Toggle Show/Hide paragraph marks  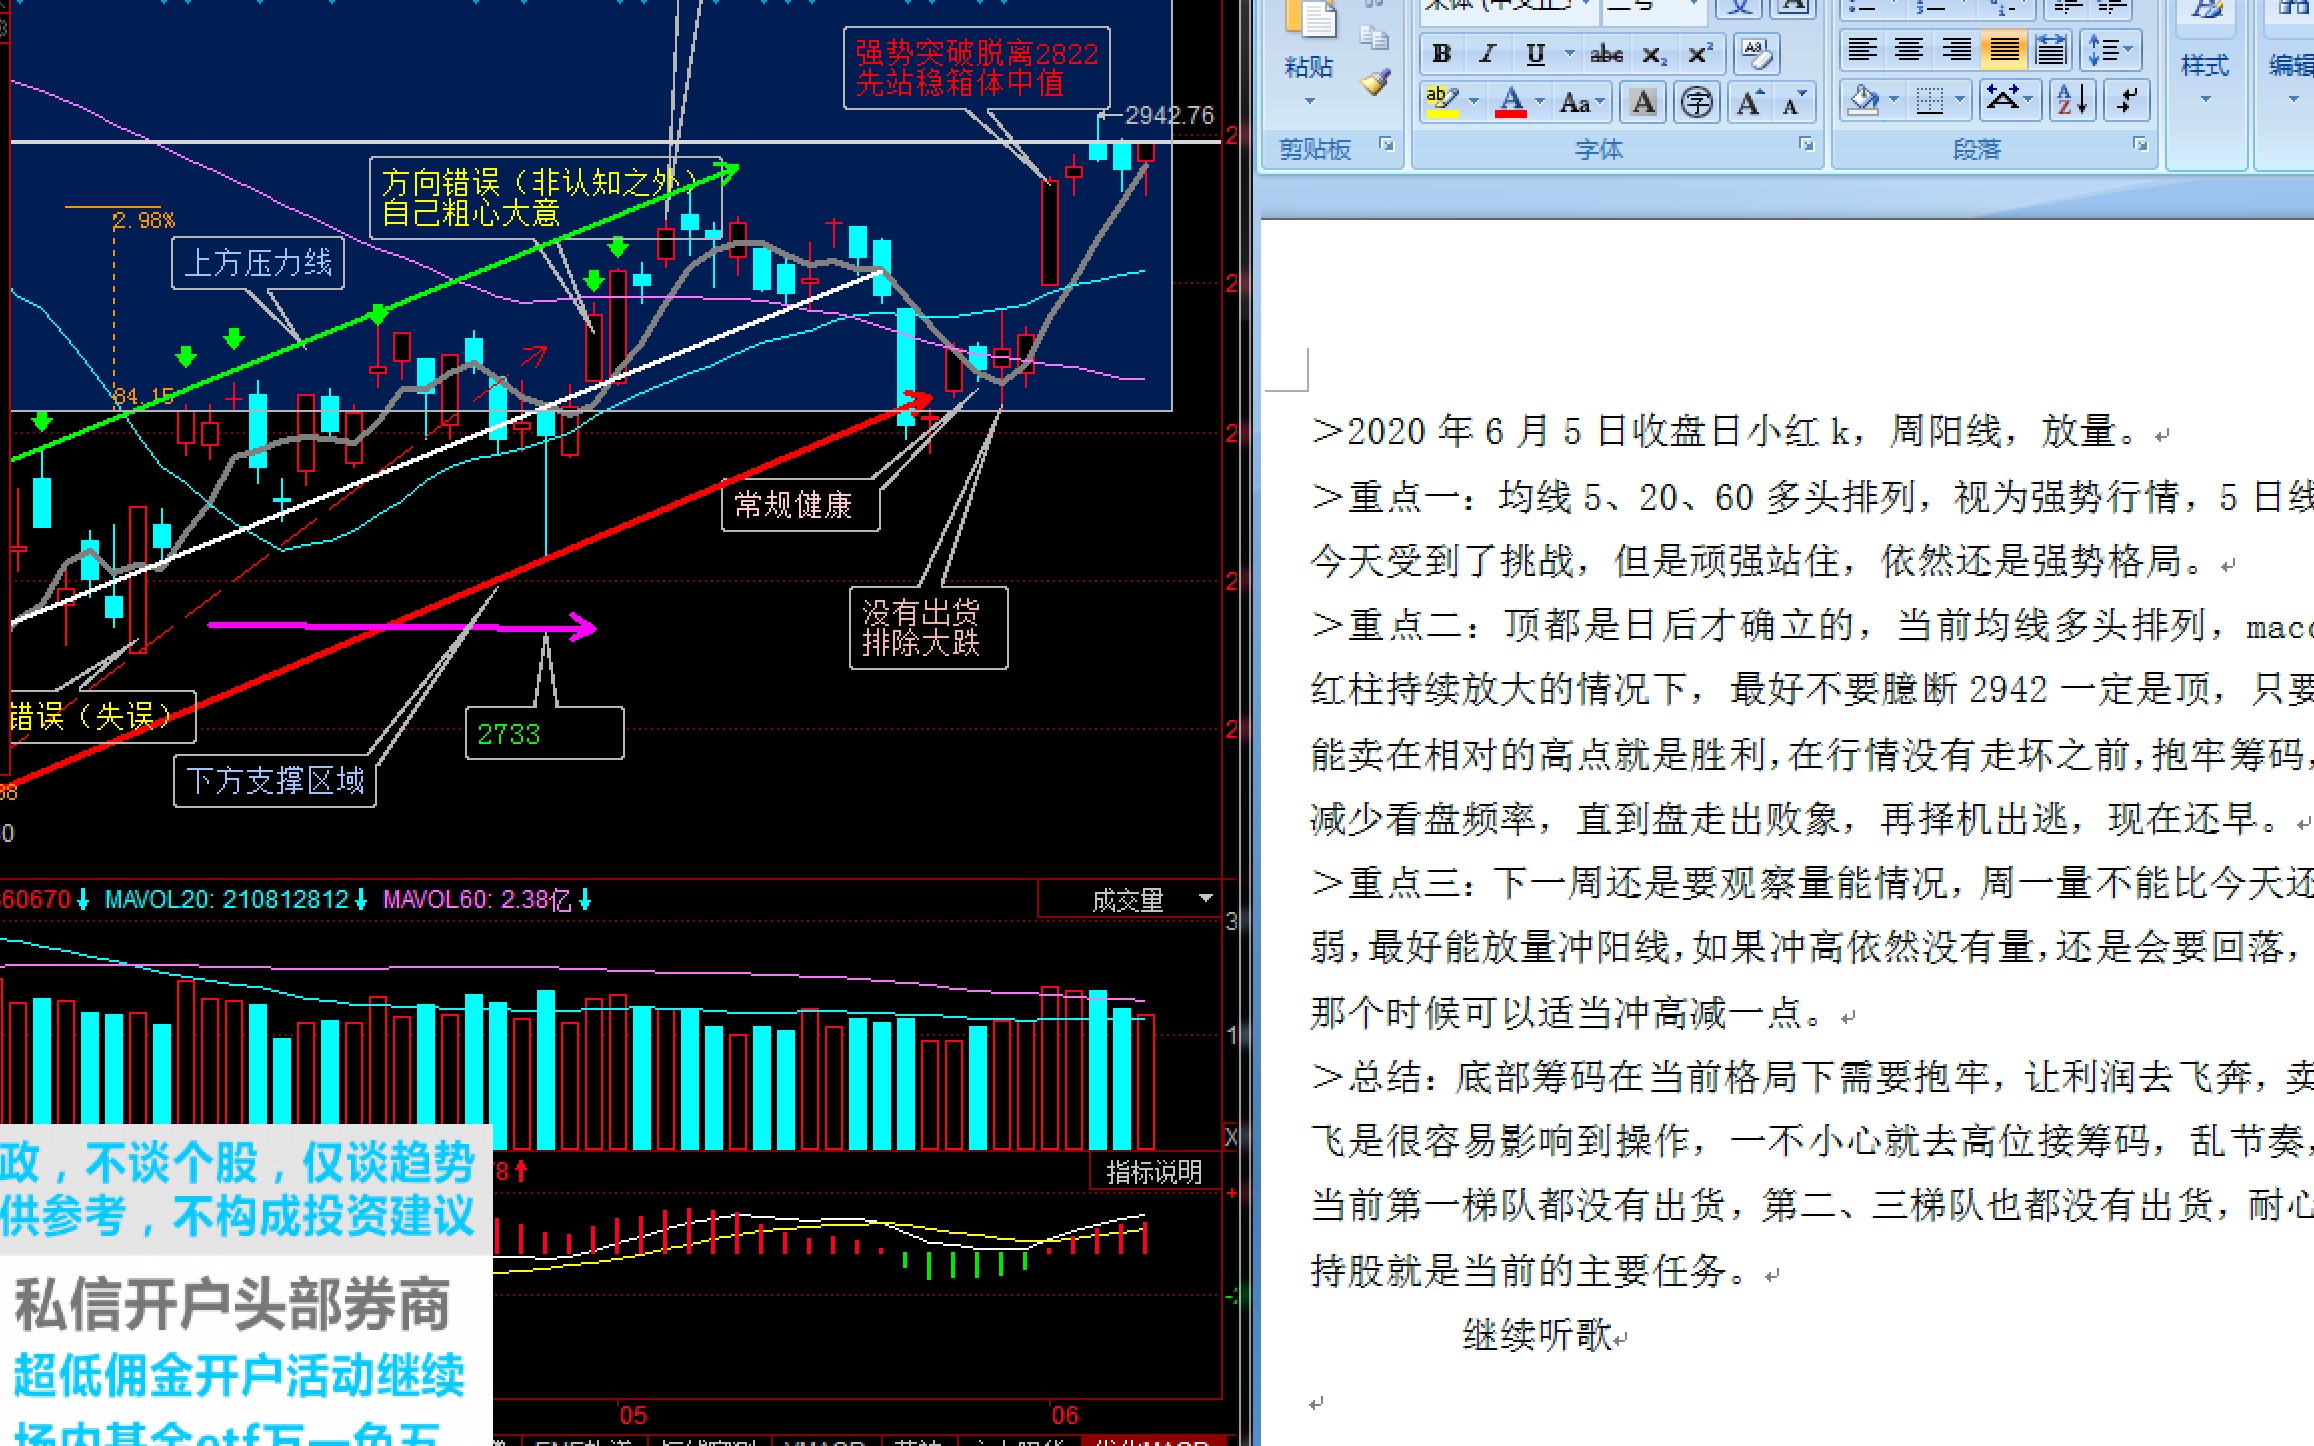[2126, 100]
